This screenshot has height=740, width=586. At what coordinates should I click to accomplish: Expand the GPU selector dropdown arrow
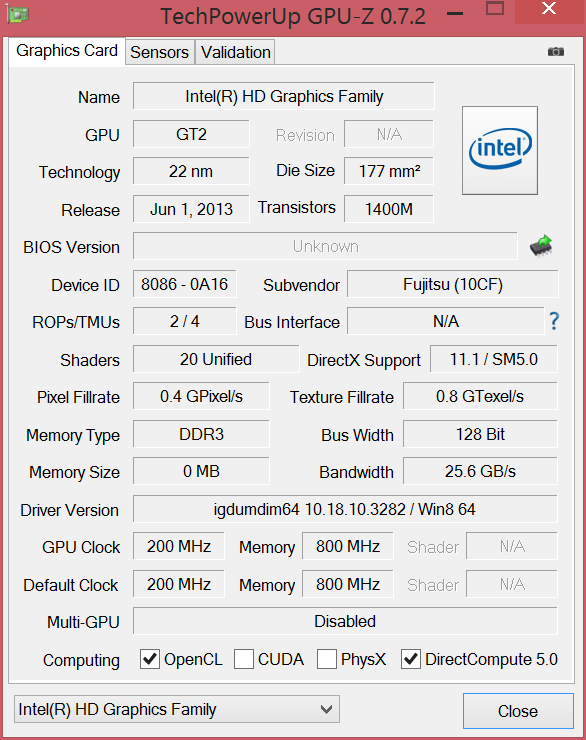[x=326, y=709]
